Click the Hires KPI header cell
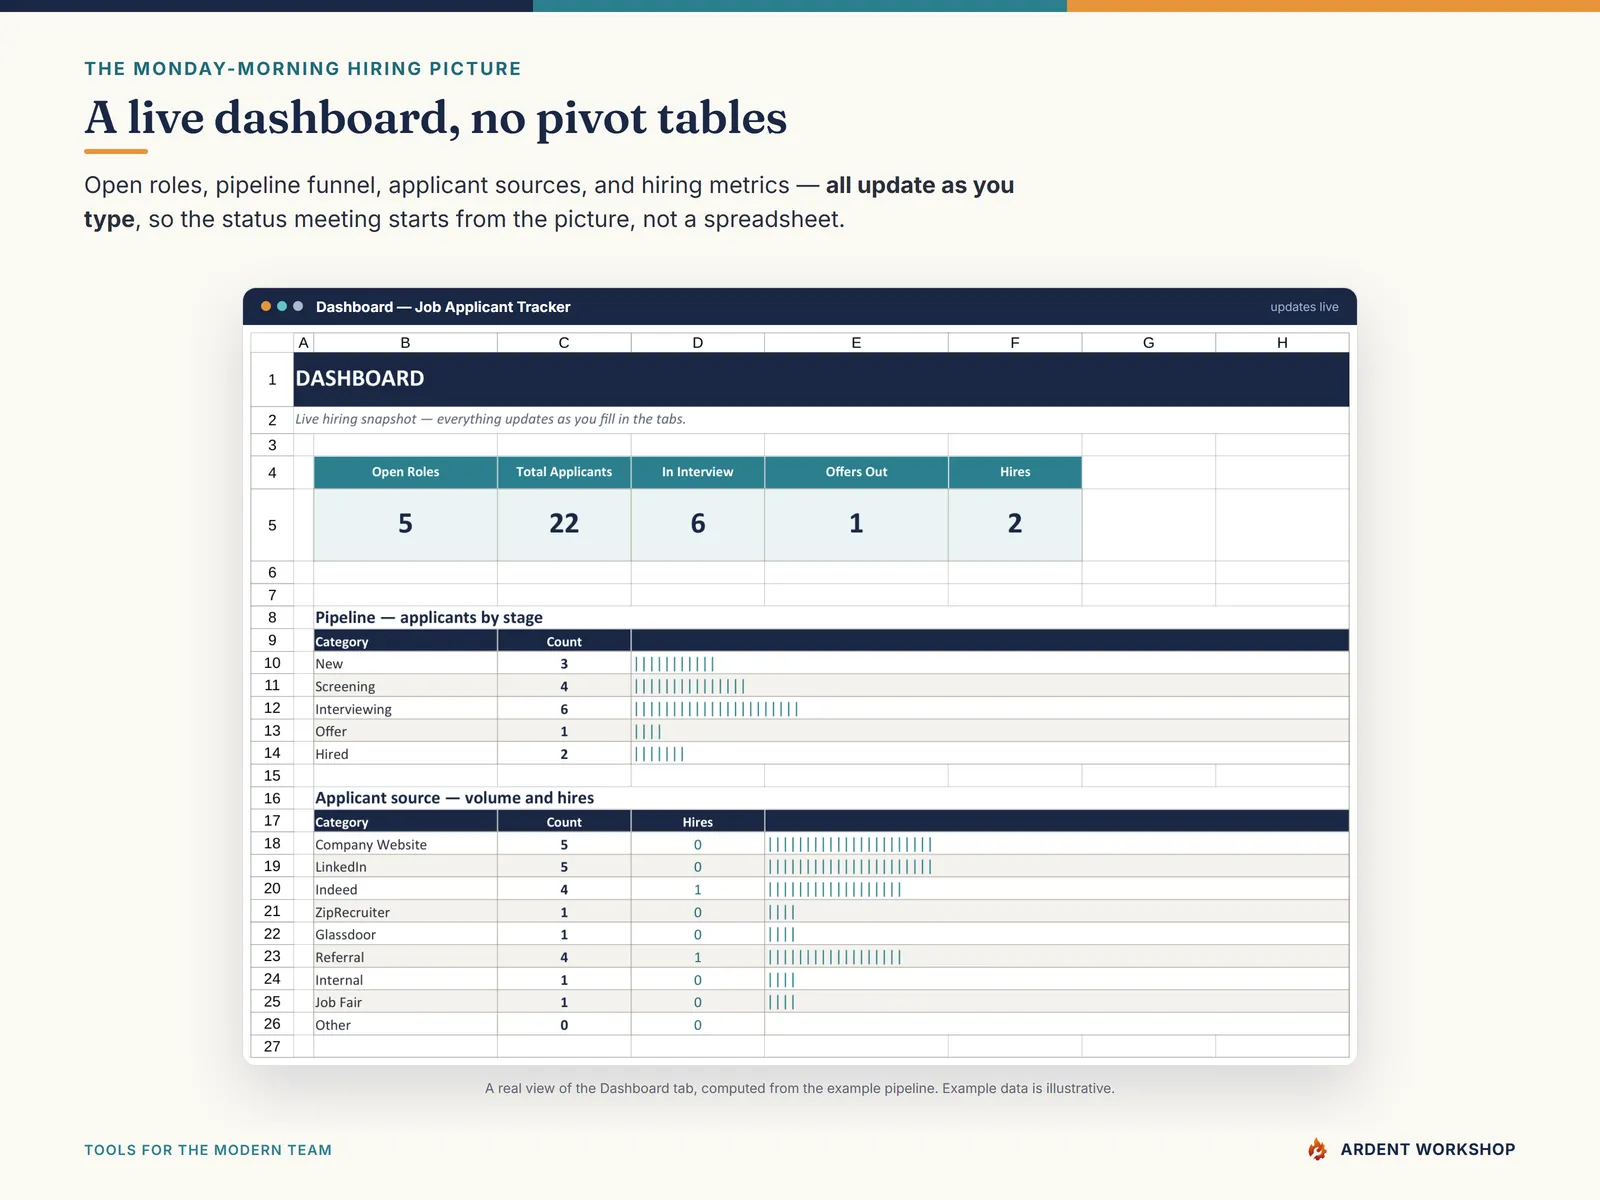The image size is (1600, 1200). pos(1015,472)
